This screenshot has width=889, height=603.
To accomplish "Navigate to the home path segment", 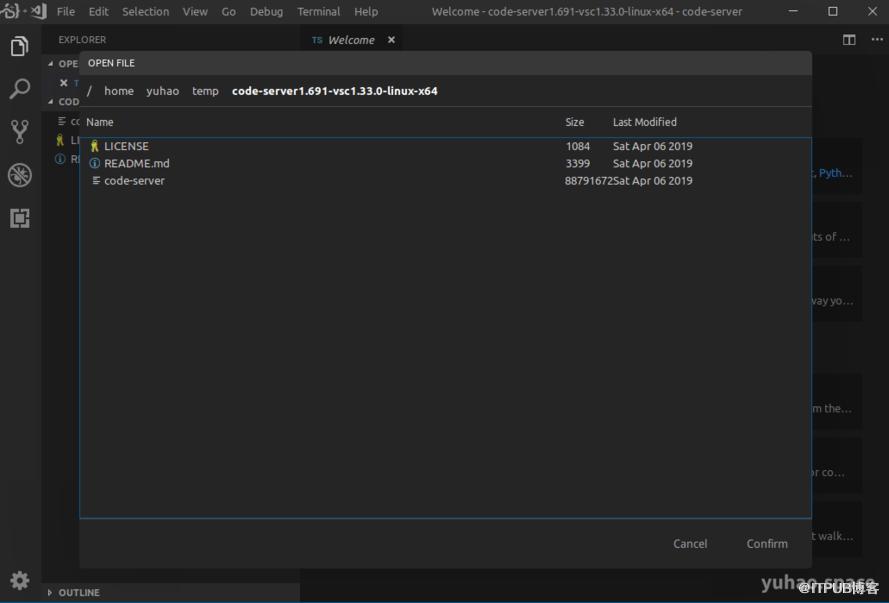I will (x=119, y=91).
